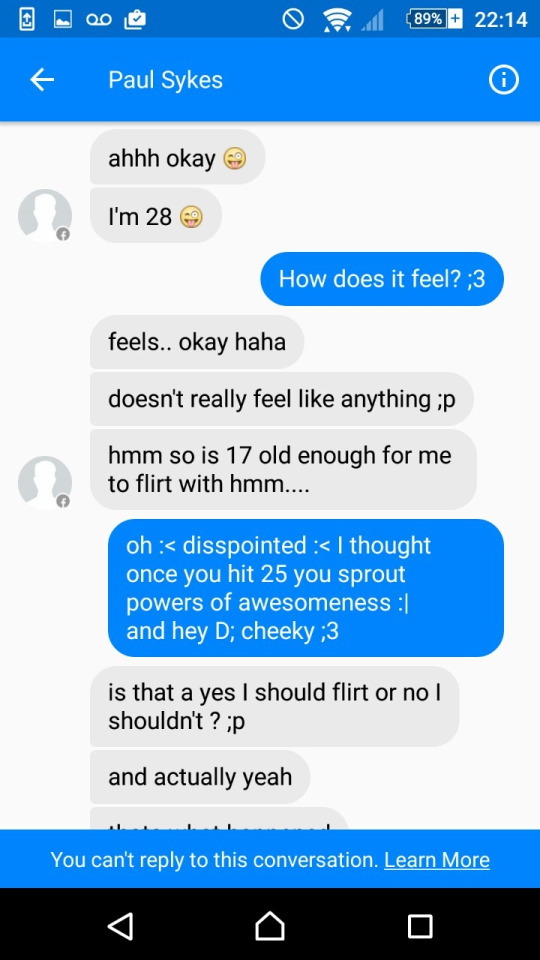Tap the do-not-disturb circle icon in the status bar

[293, 20]
